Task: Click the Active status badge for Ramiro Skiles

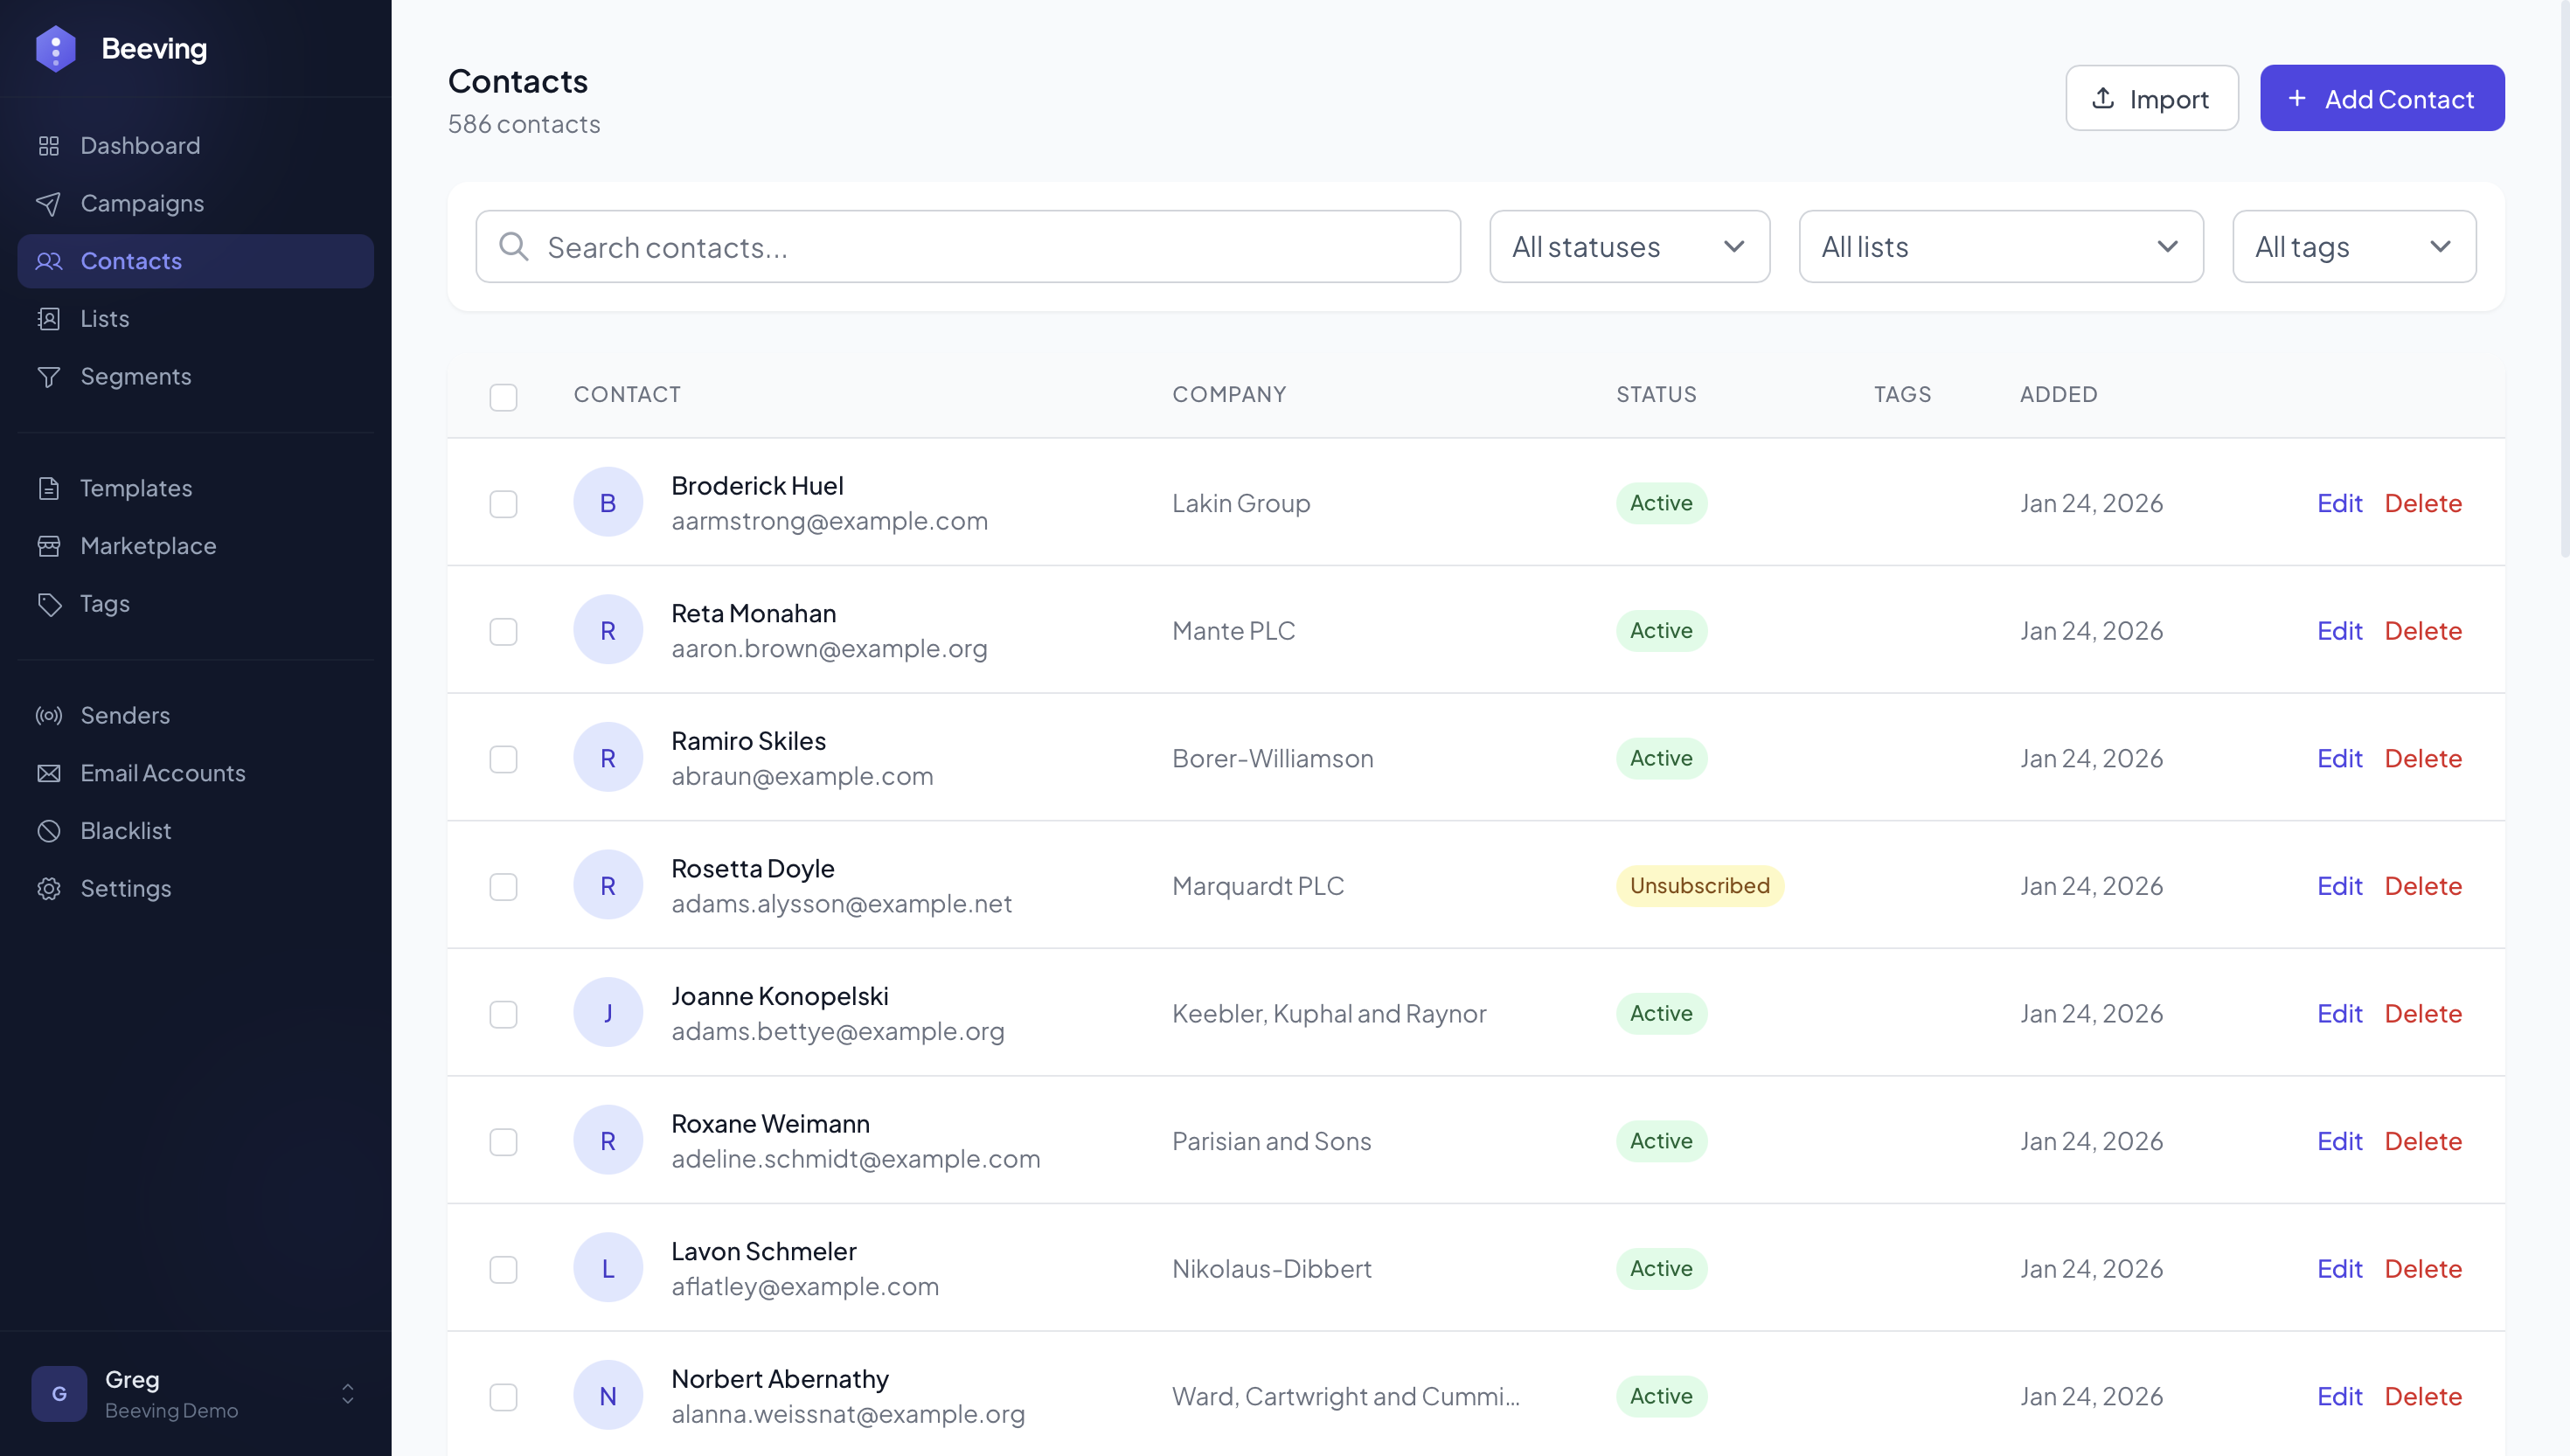Action: [x=1660, y=758]
